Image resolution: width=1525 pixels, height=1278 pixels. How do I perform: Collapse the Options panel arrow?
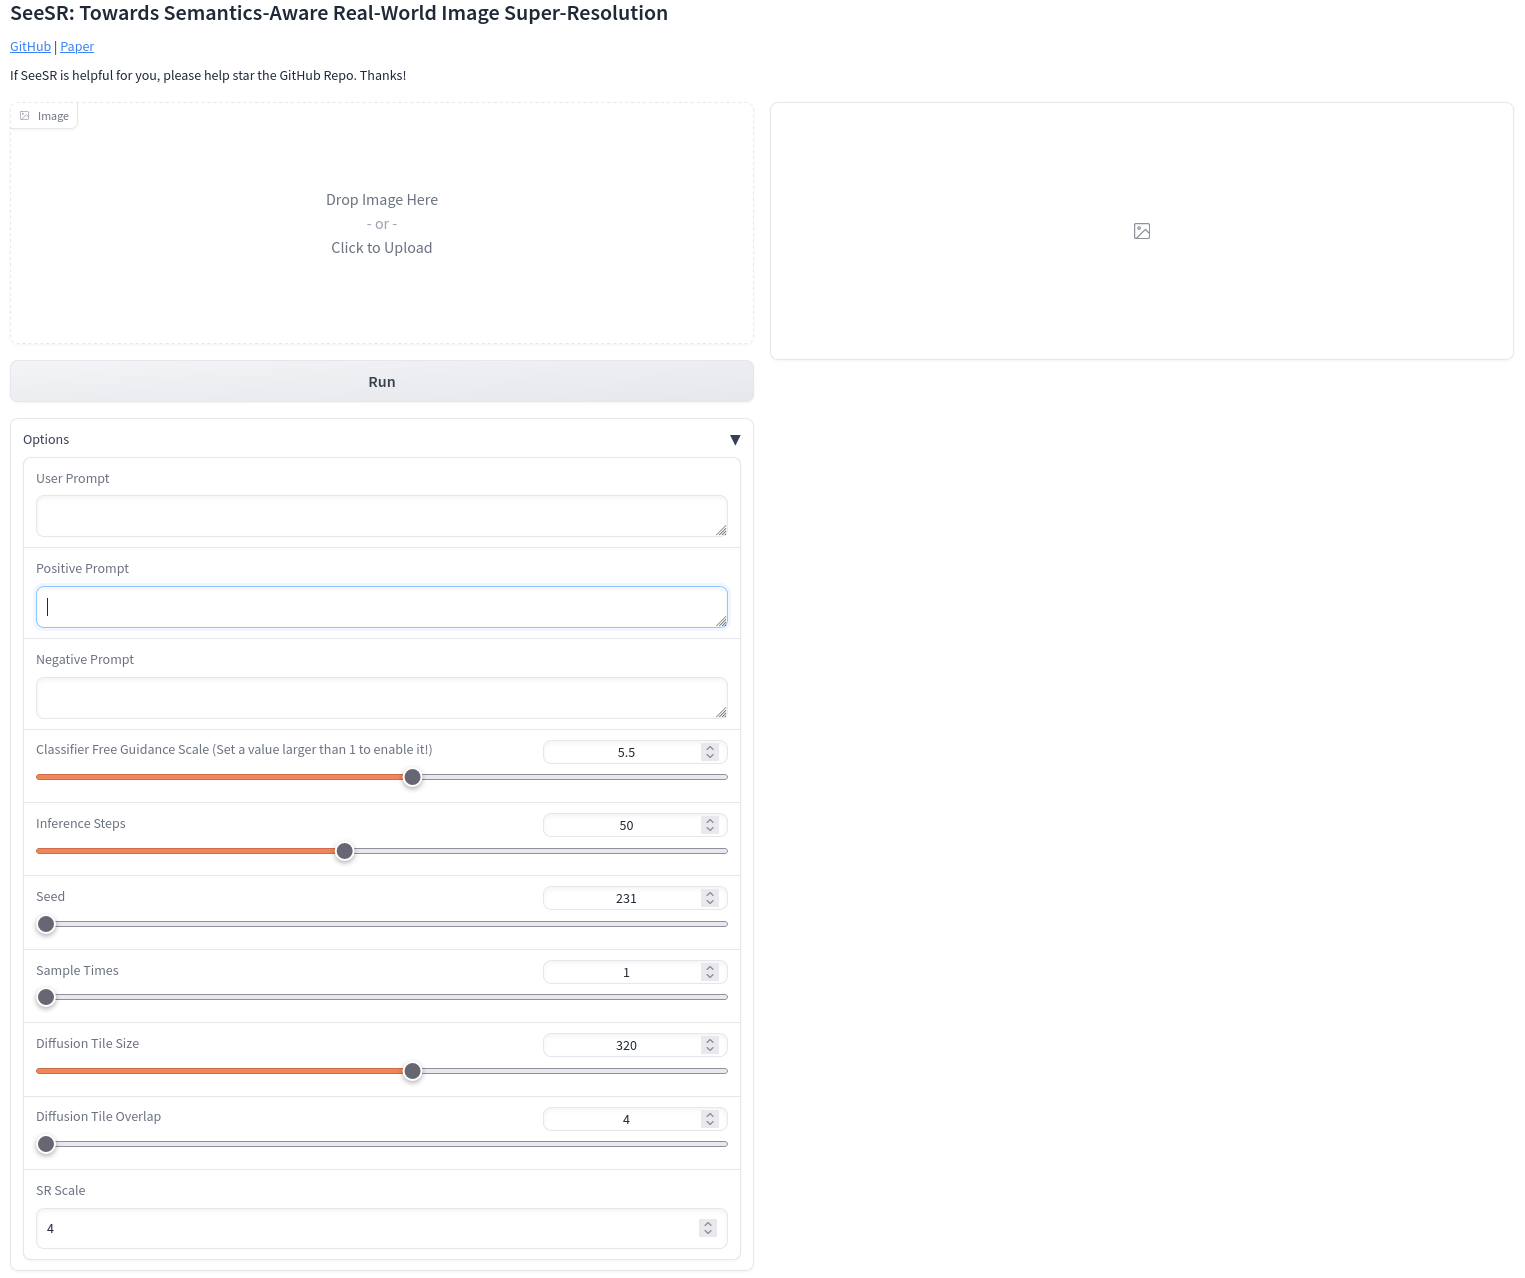735,440
